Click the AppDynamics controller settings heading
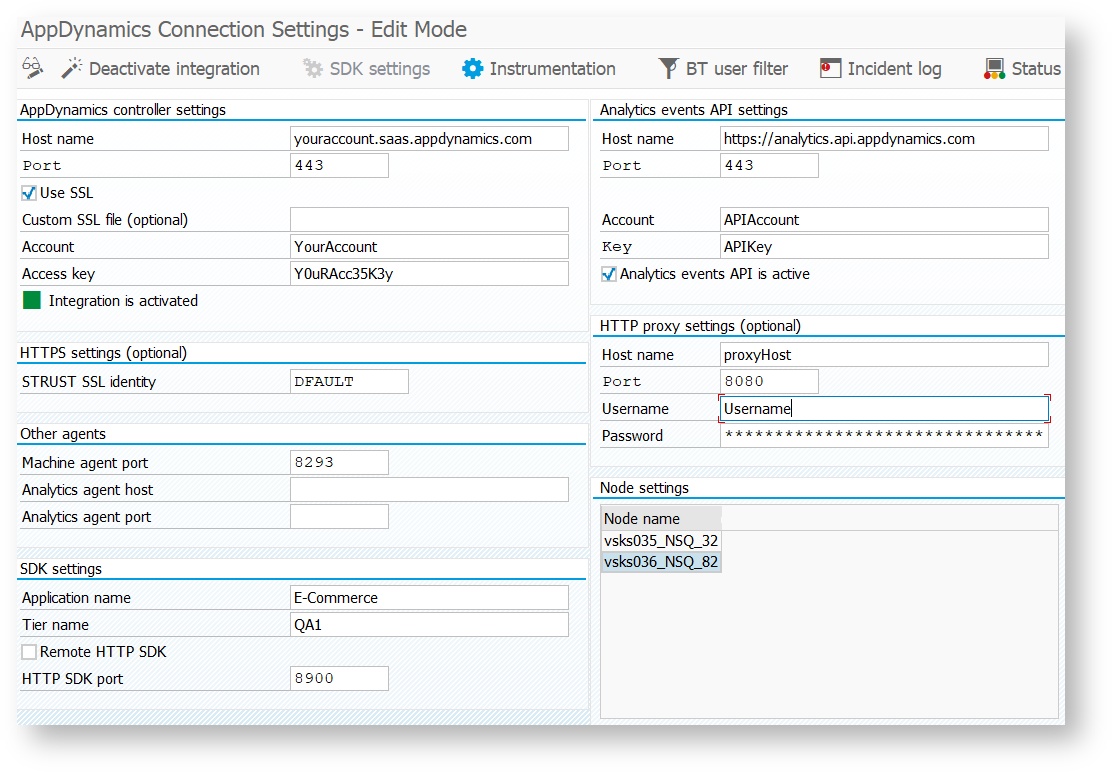This screenshot has width=1113, height=773. [x=123, y=110]
